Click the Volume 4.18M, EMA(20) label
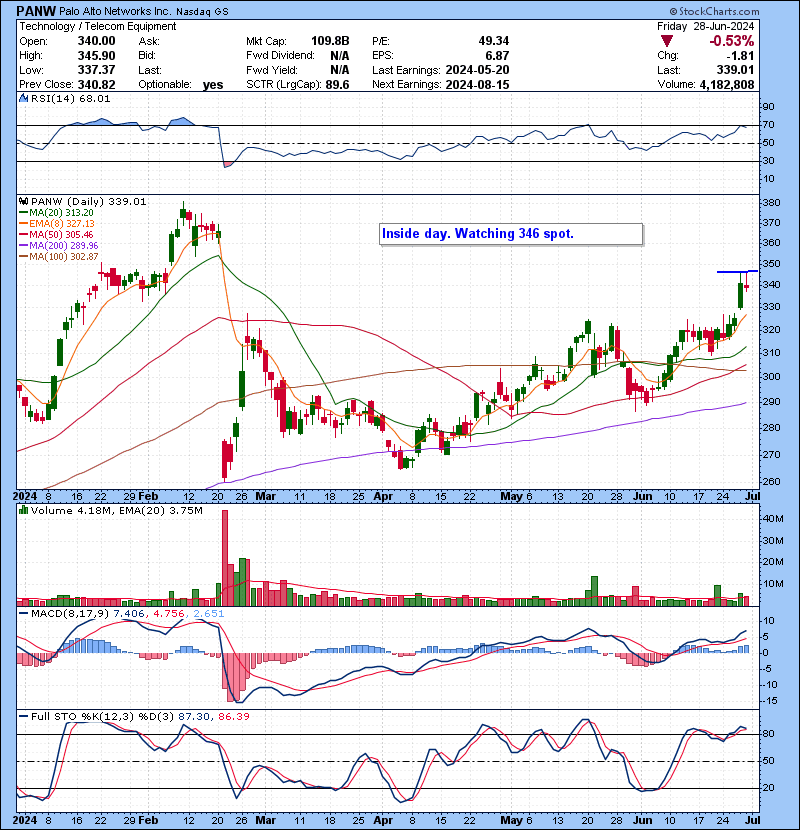 click(x=116, y=511)
